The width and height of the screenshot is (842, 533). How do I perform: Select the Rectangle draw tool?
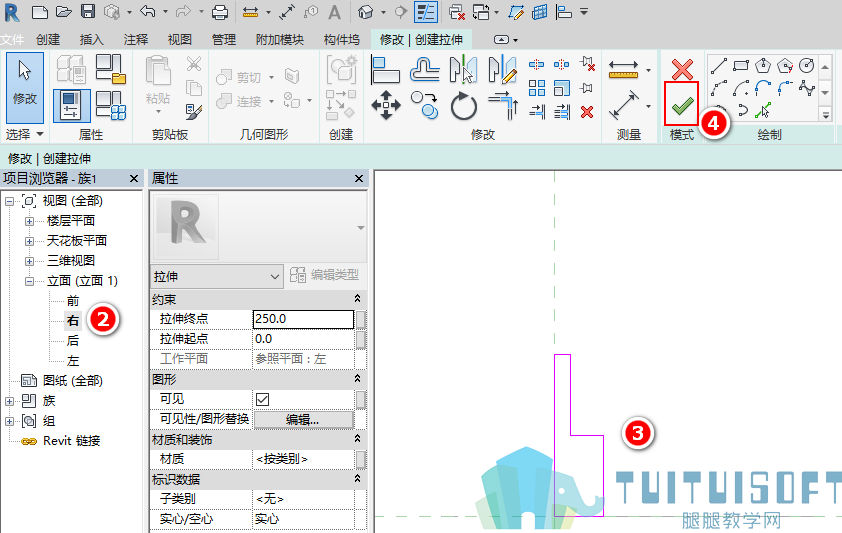click(741, 66)
